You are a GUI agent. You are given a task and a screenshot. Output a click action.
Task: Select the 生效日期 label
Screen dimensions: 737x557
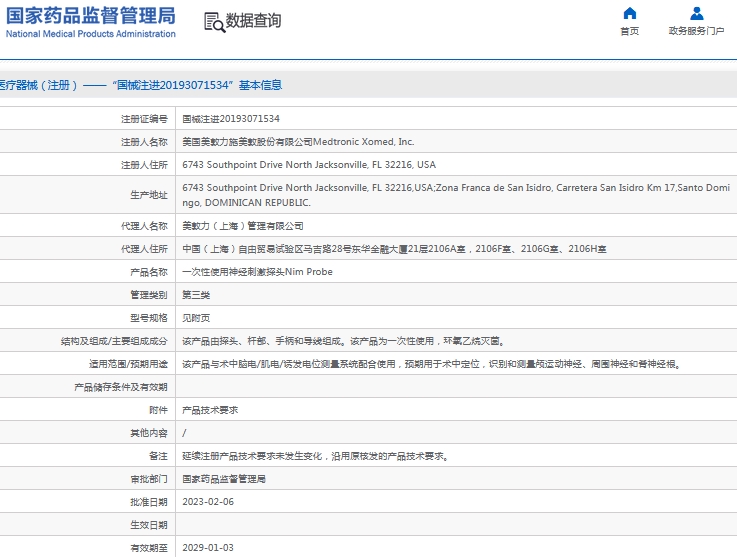[x=149, y=526]
